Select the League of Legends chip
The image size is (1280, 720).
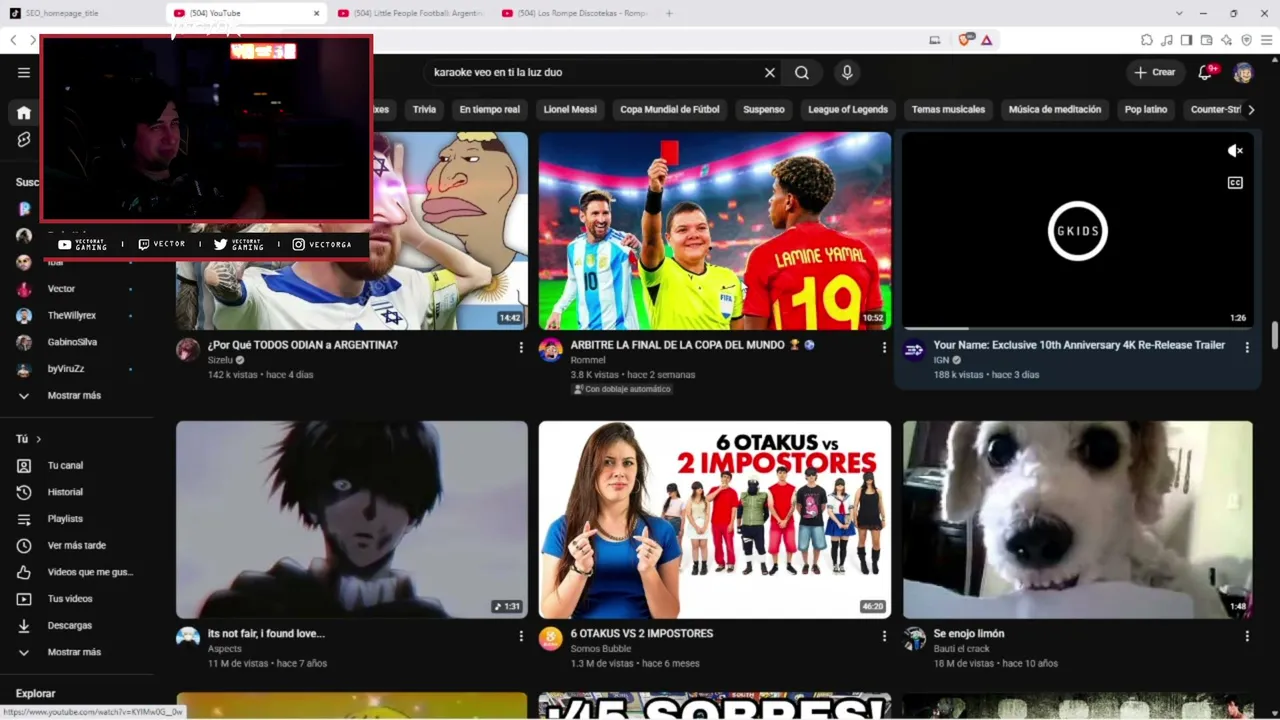click(848, 110)
